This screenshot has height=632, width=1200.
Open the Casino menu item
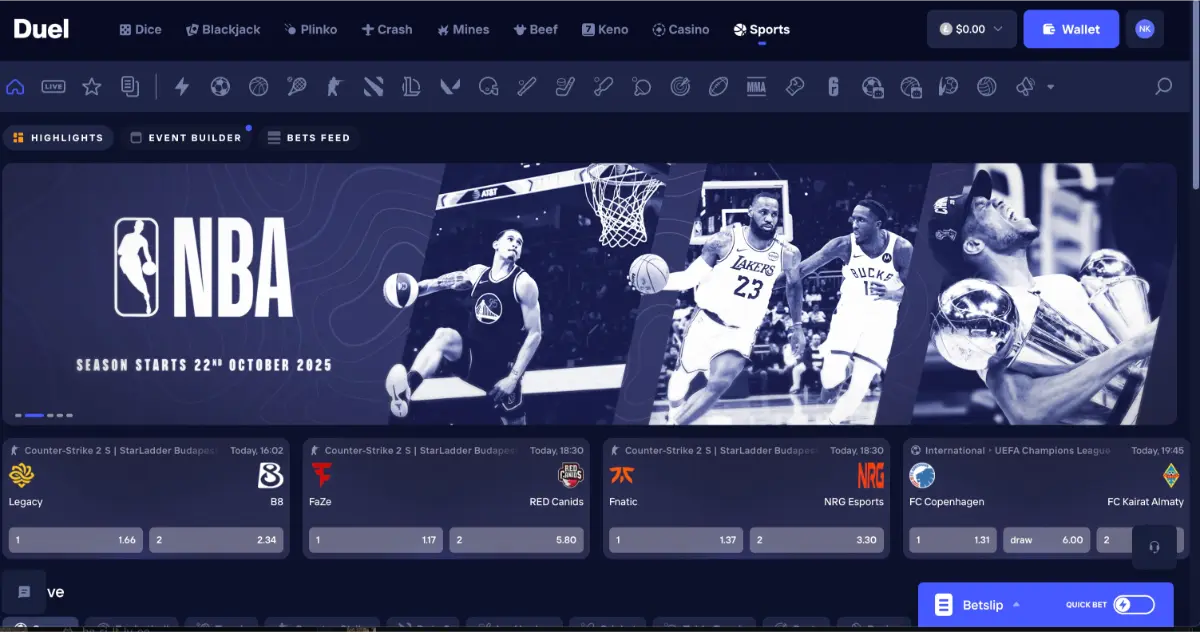[x=681, y=29]
